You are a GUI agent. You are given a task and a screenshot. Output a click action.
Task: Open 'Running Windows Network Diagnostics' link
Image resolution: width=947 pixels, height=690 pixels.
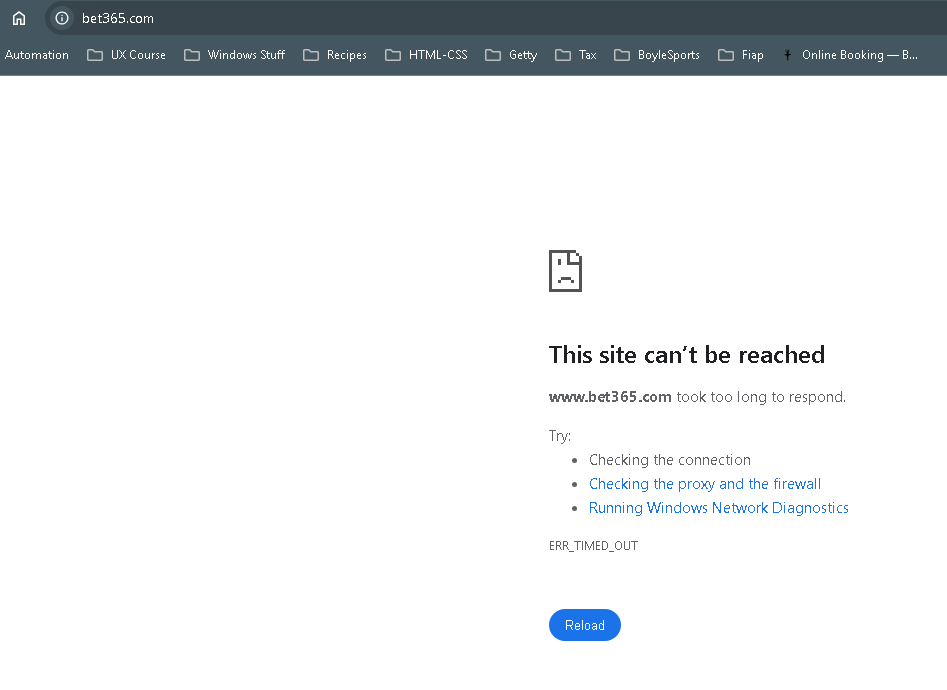719,508
